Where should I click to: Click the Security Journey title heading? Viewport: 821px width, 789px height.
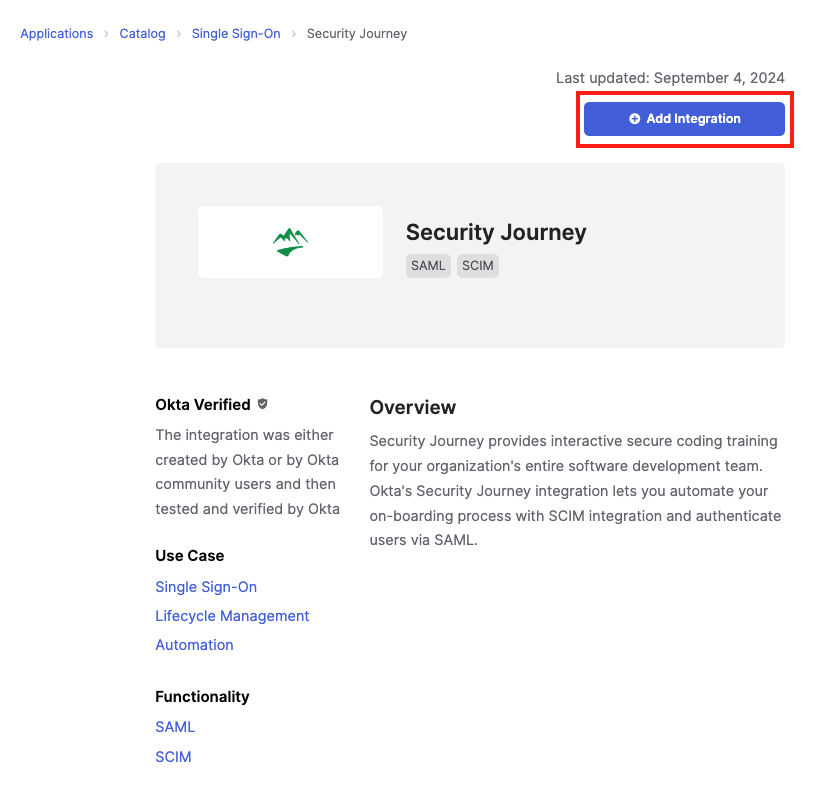pos(496,233)
